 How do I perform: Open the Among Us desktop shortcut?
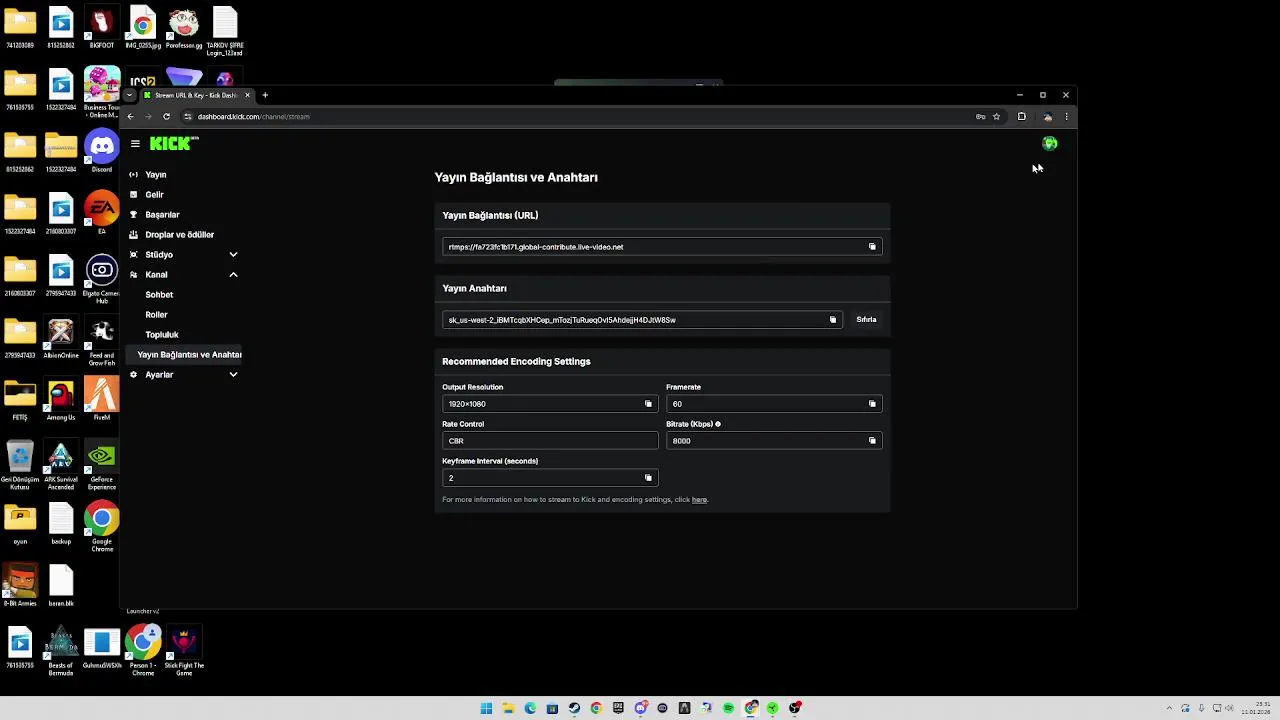[61, 399]
